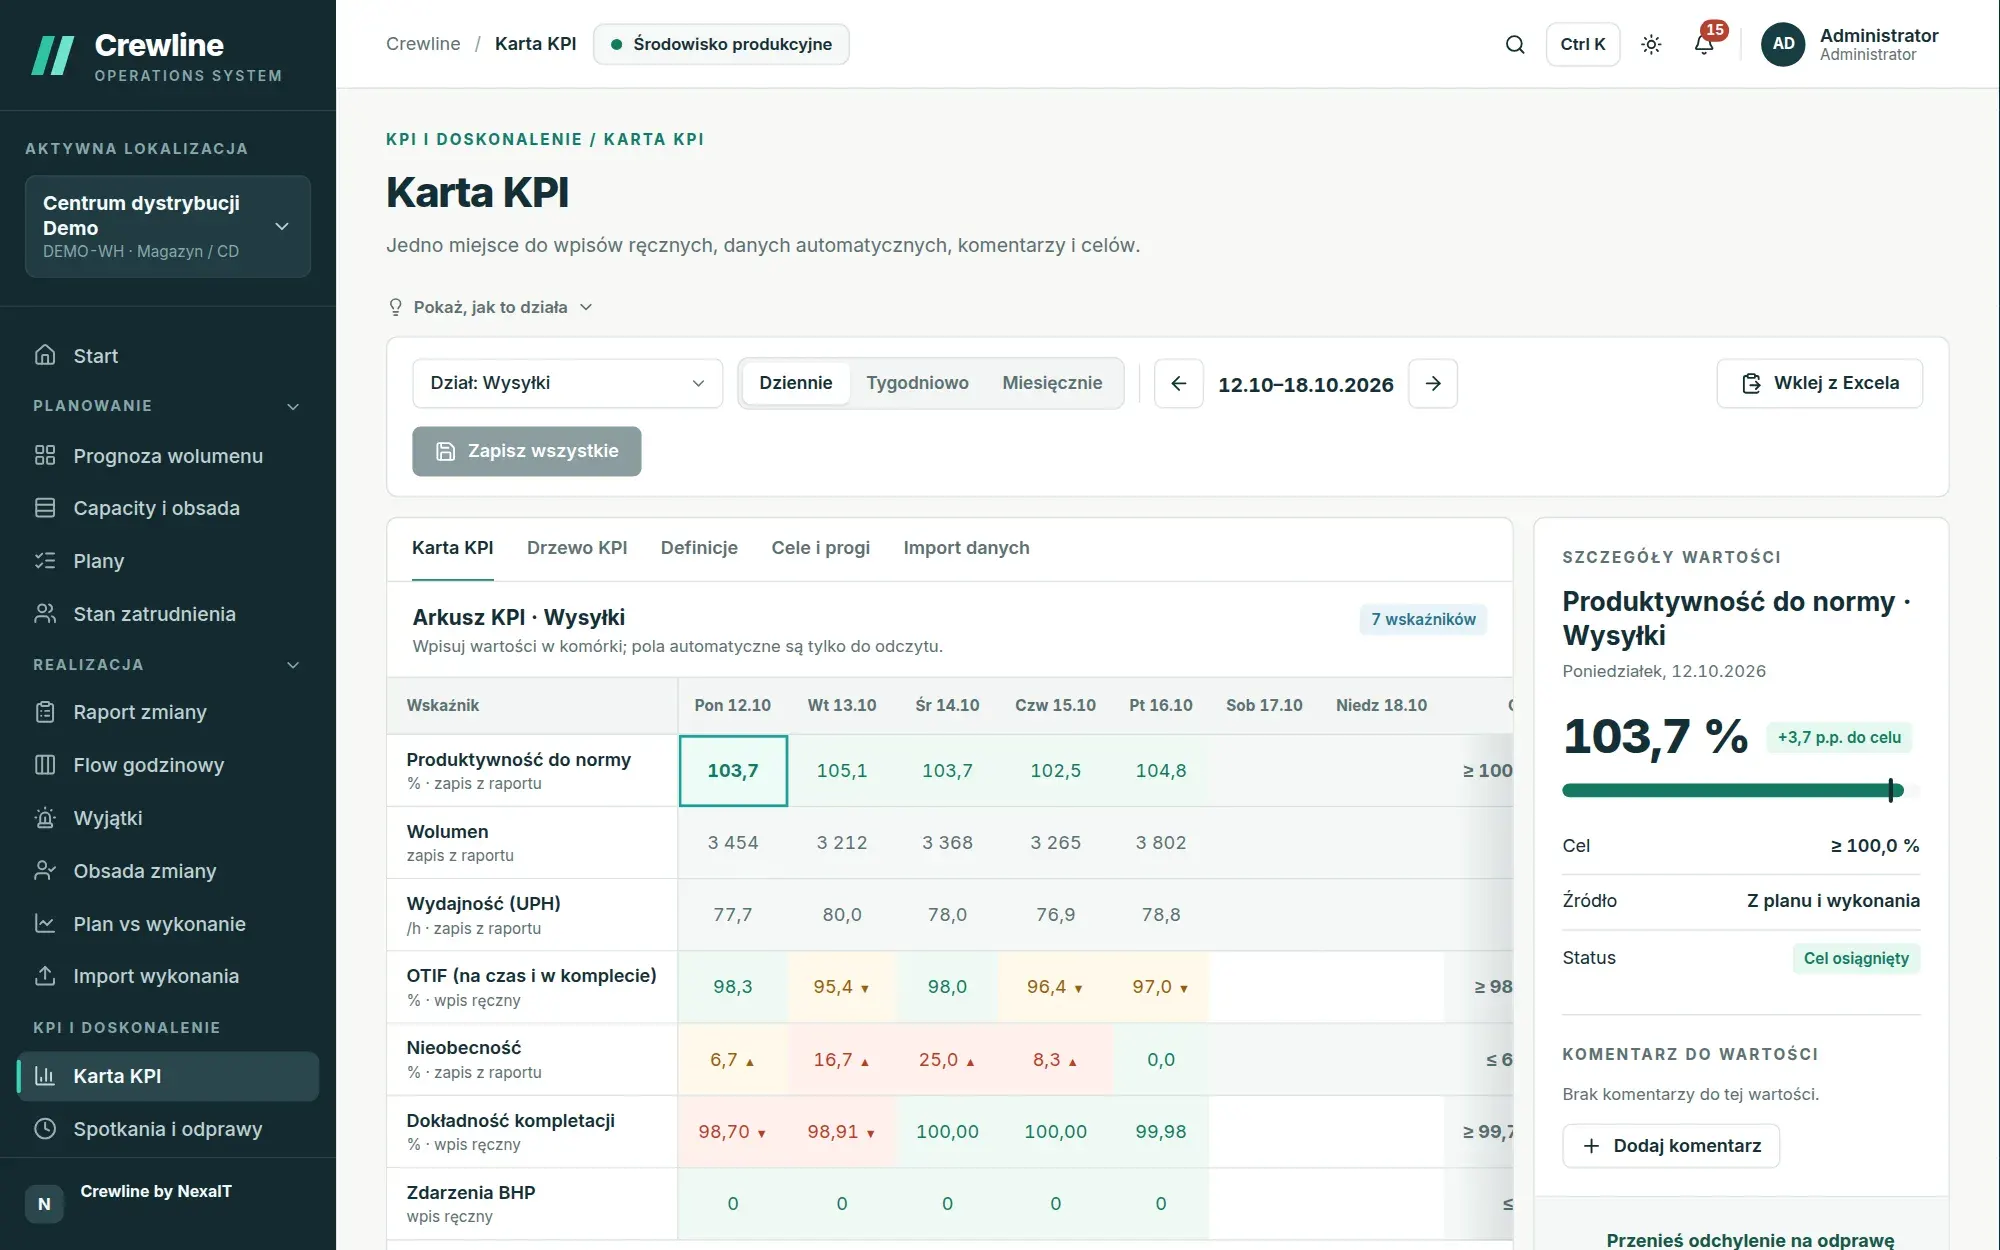This screenshot has width=2000, height=1250.
Task: Collapse the PLANOWANIE sidebar section
Action: pos(168,406)
